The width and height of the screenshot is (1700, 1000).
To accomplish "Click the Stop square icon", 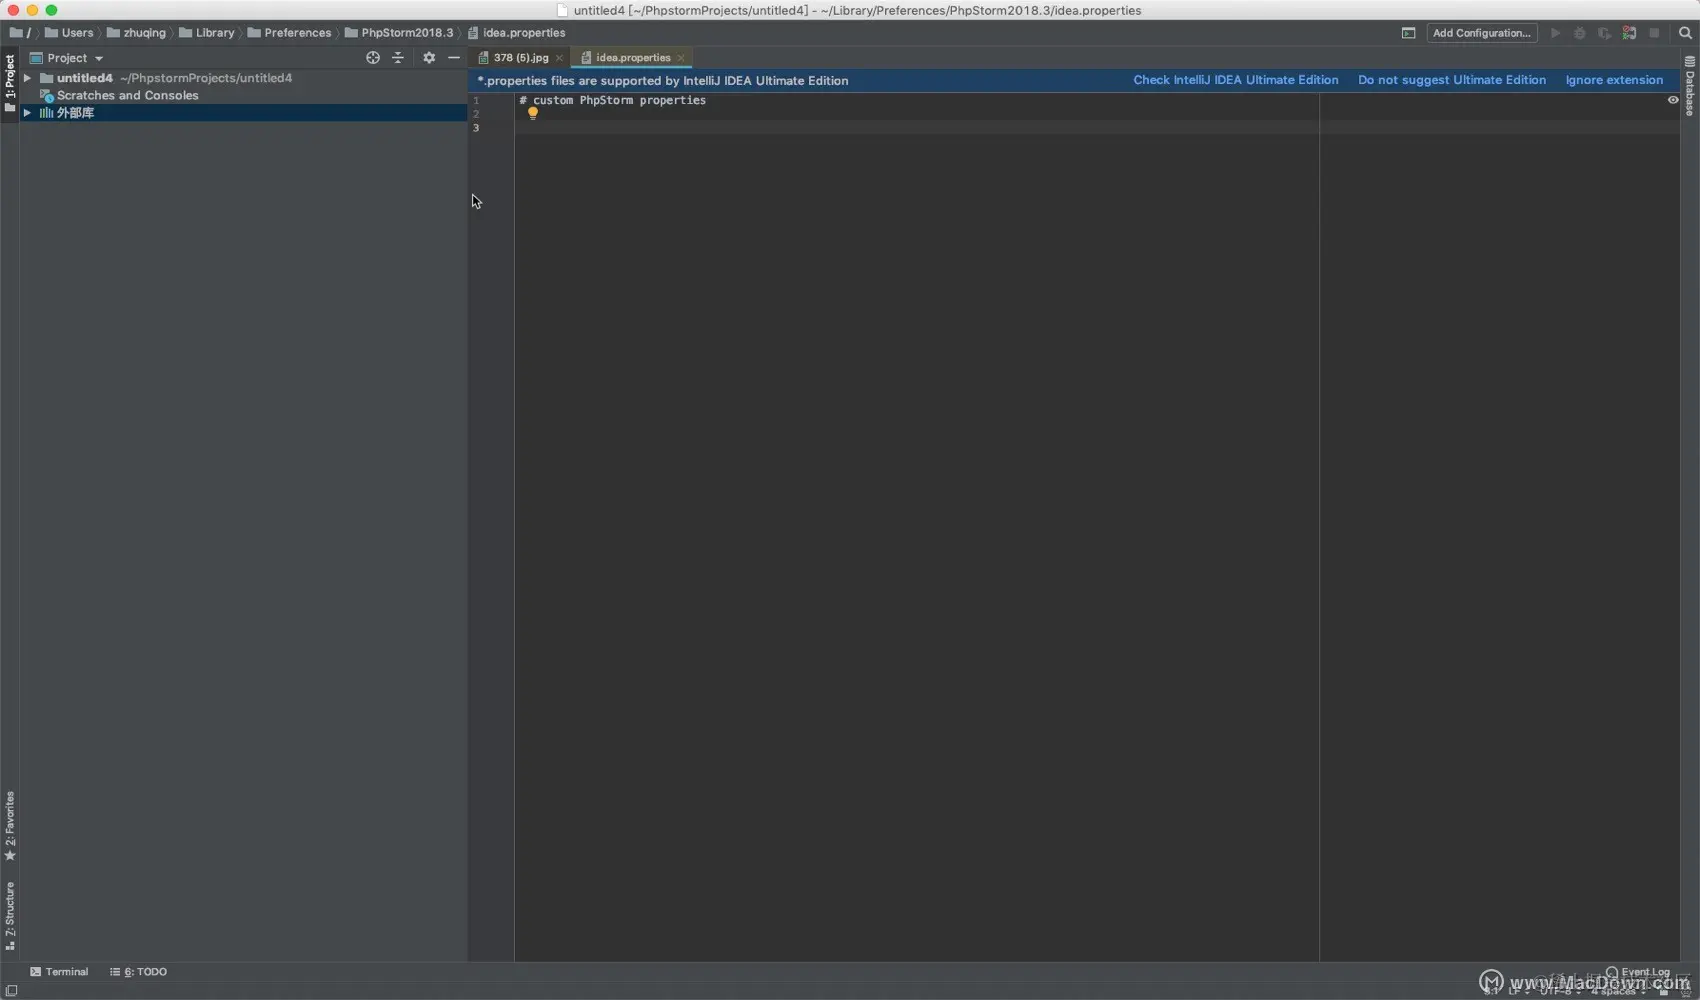I will [x=1655, y=33].
